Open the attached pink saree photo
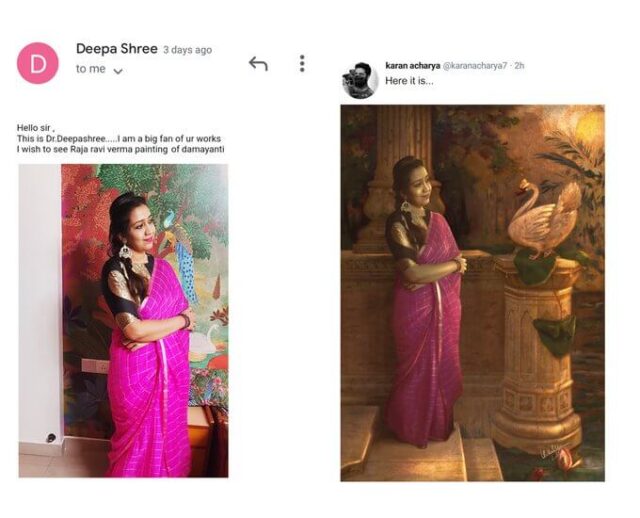Screen dimensions: 640x518 coord(123,320)
